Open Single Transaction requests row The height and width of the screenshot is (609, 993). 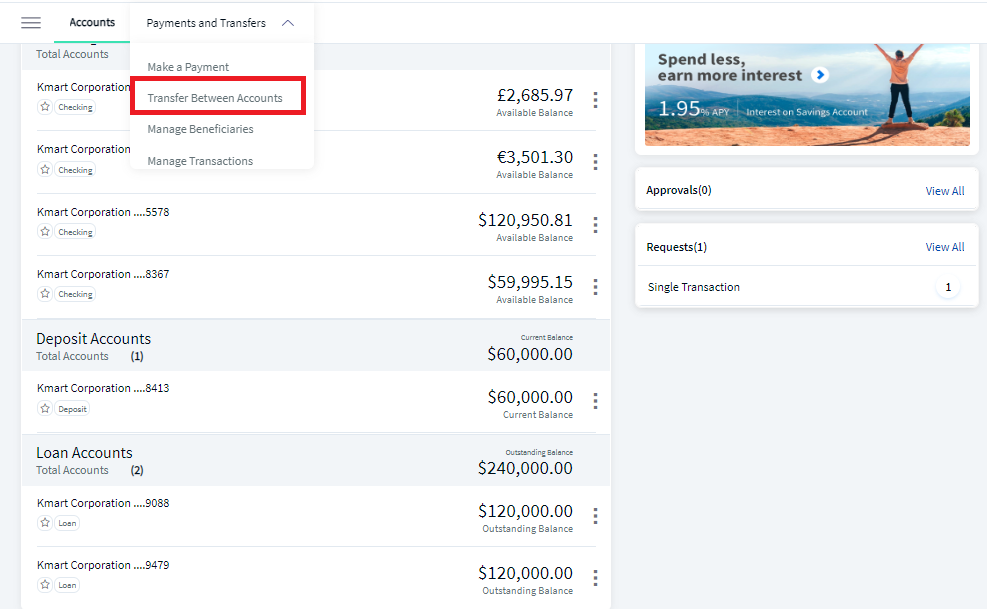pyautogui.click(x=807, y=287)
